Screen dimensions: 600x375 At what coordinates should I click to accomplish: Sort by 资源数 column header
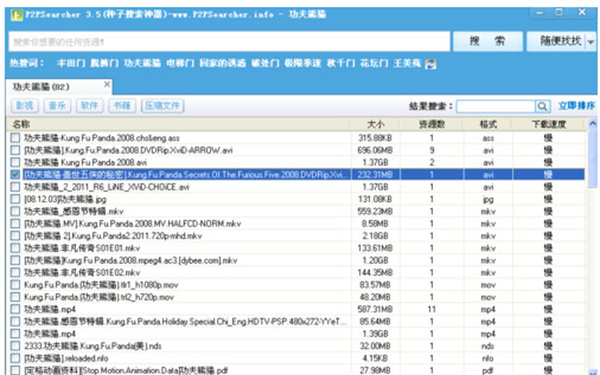[432, 124]
